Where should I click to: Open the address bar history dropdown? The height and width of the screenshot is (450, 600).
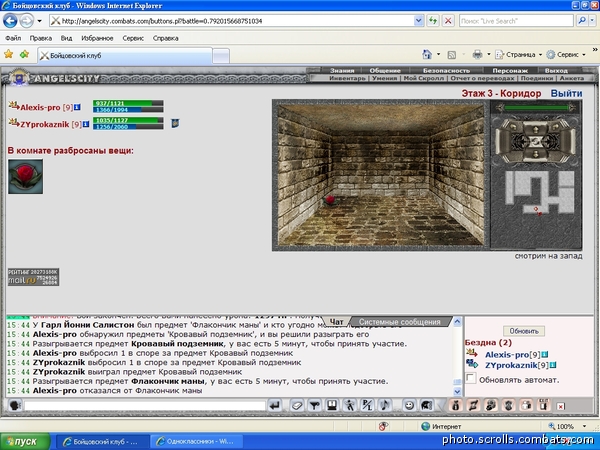coord(419,21)
